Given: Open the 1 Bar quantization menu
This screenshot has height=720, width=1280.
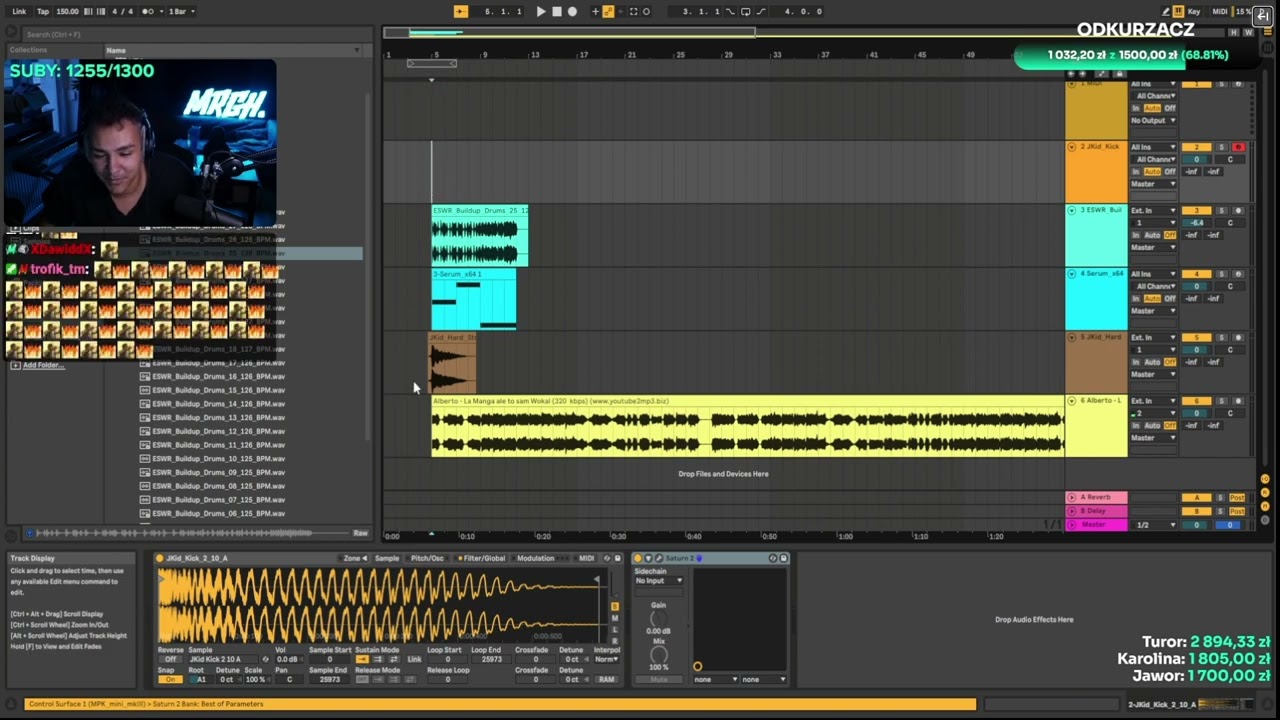Looking at the screenshot, I should (x=182, y=12).
